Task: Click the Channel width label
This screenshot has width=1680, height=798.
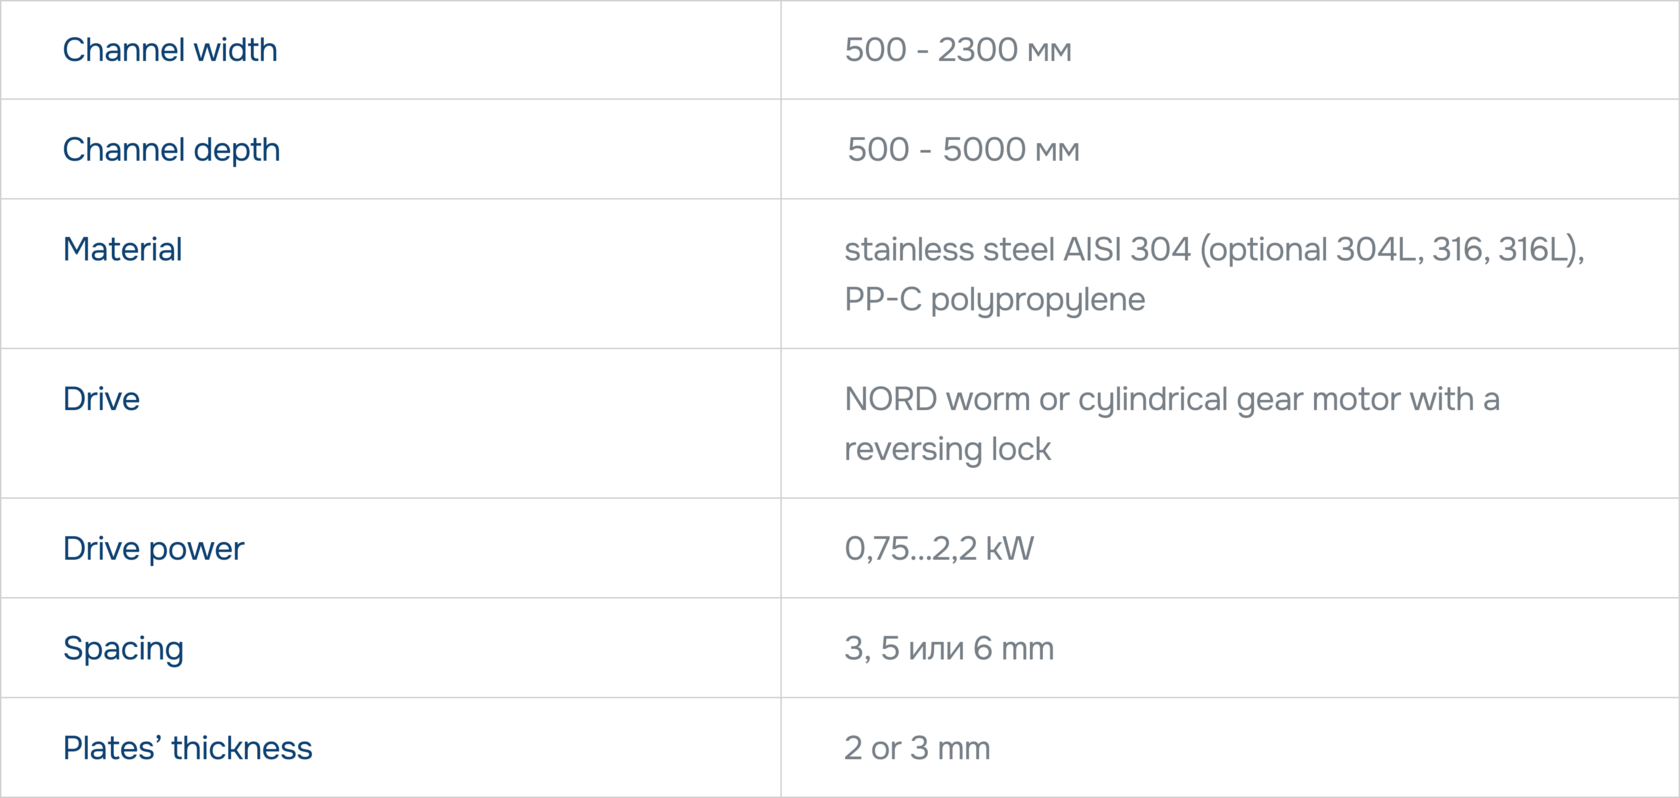Action: 170,50
